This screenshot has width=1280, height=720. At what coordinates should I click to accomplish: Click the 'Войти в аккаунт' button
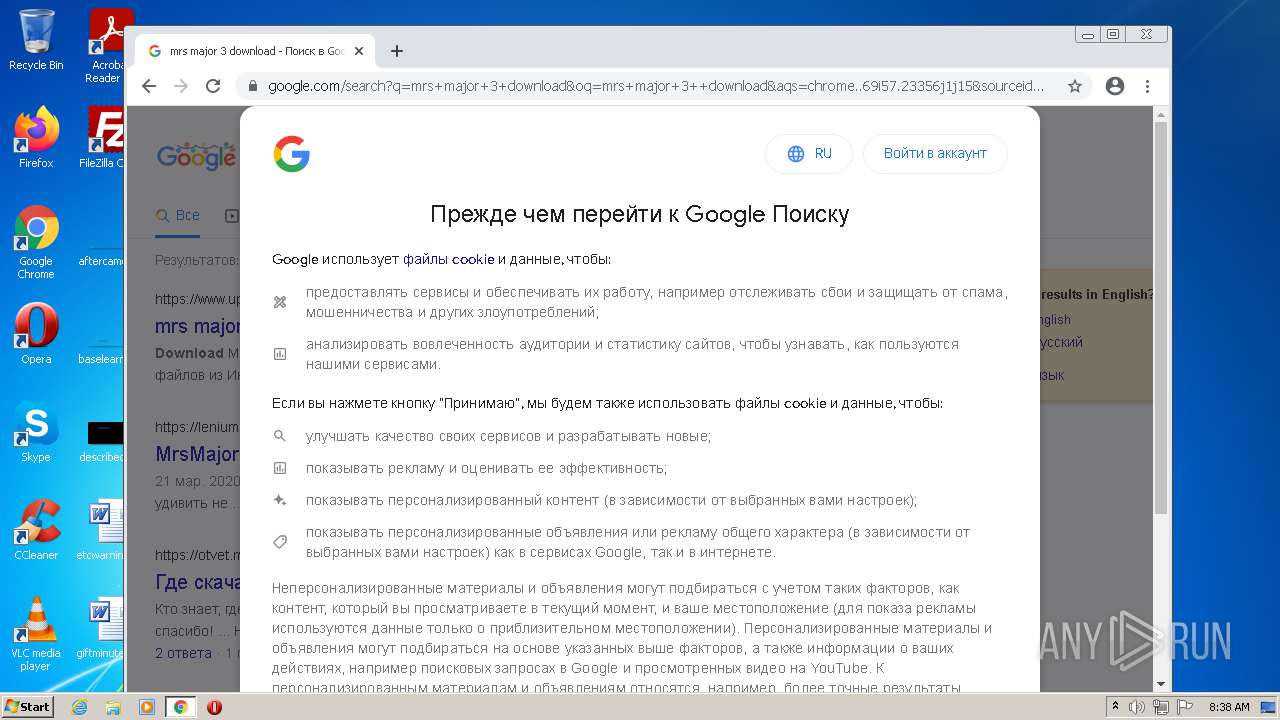point(935,153)
